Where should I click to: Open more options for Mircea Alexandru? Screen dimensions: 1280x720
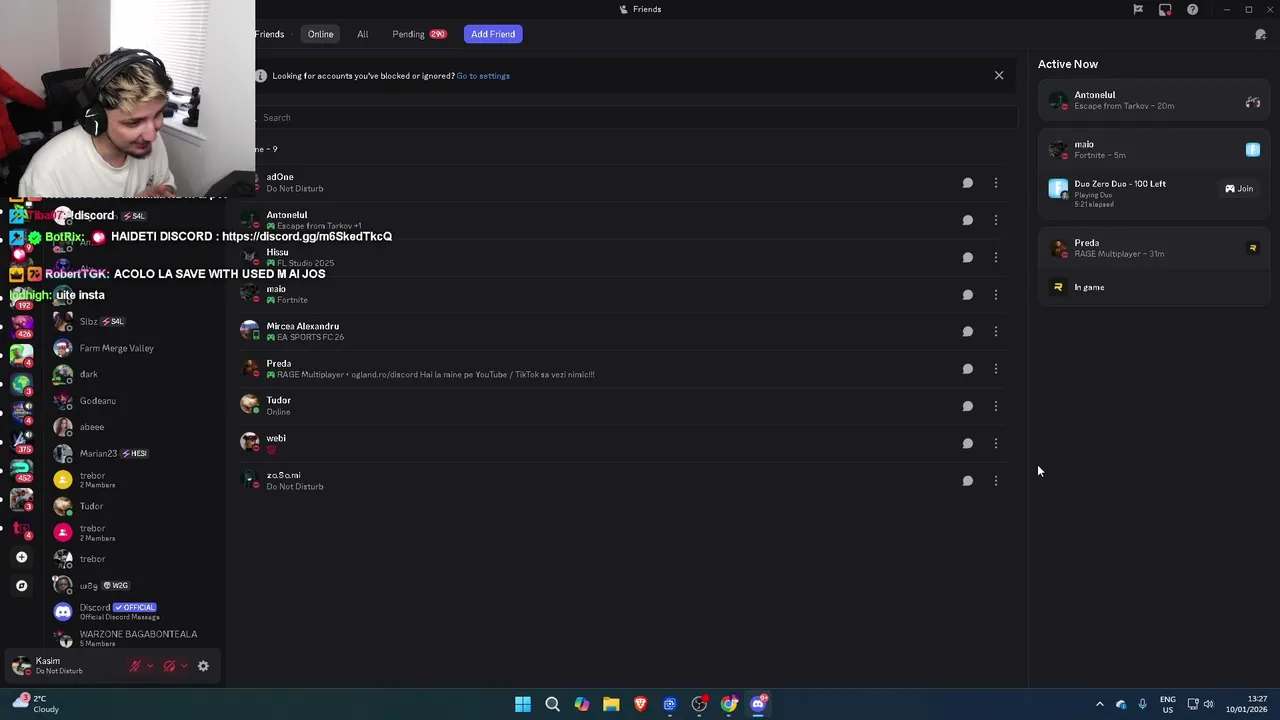point(996,332)
